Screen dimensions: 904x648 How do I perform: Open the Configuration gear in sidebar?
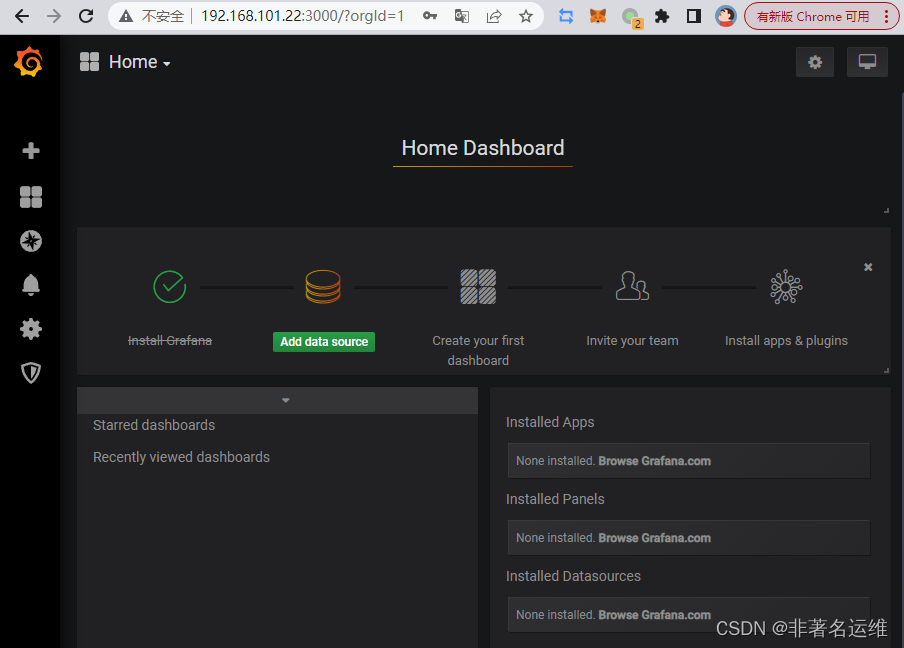[x=31, y=329]
